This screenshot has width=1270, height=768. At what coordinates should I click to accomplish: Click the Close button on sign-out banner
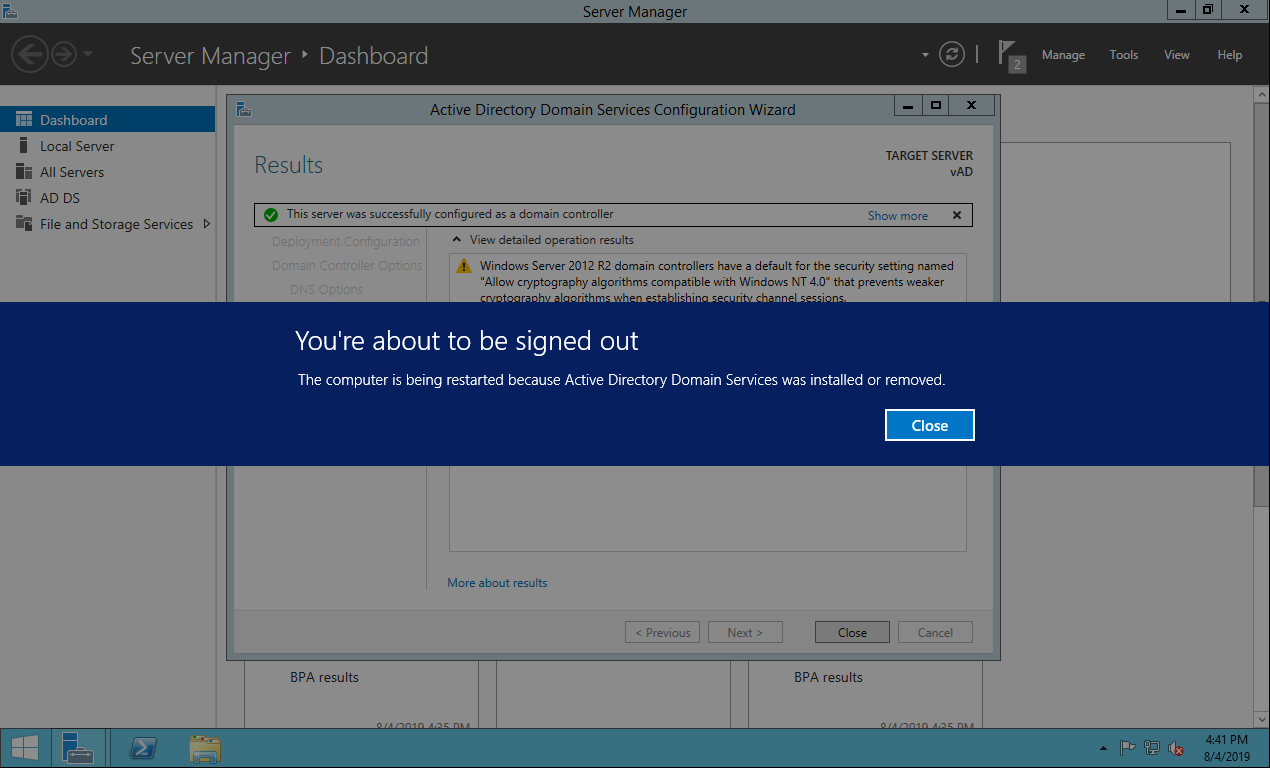click(929, 425)
